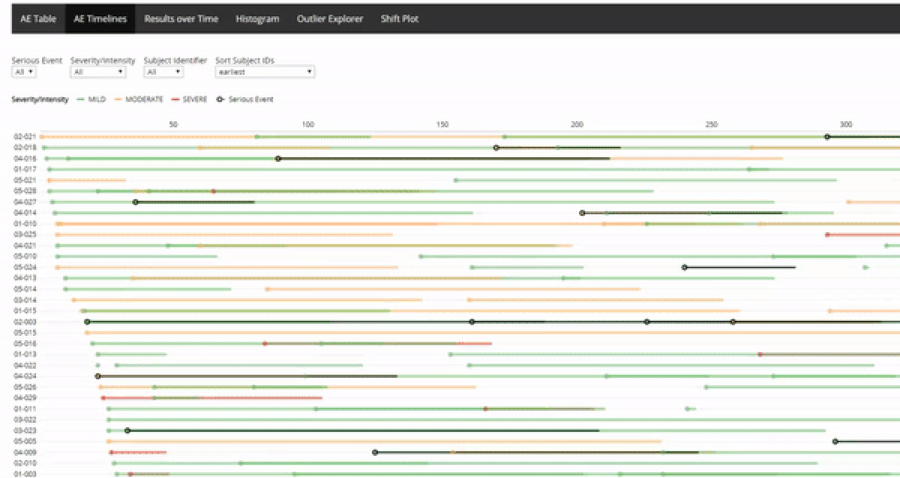Image resolution: width=900 pixels, height=478 pixels.
Task: Select subject ID 04-013
Action: pyautogui.click(x=25, y=278)
